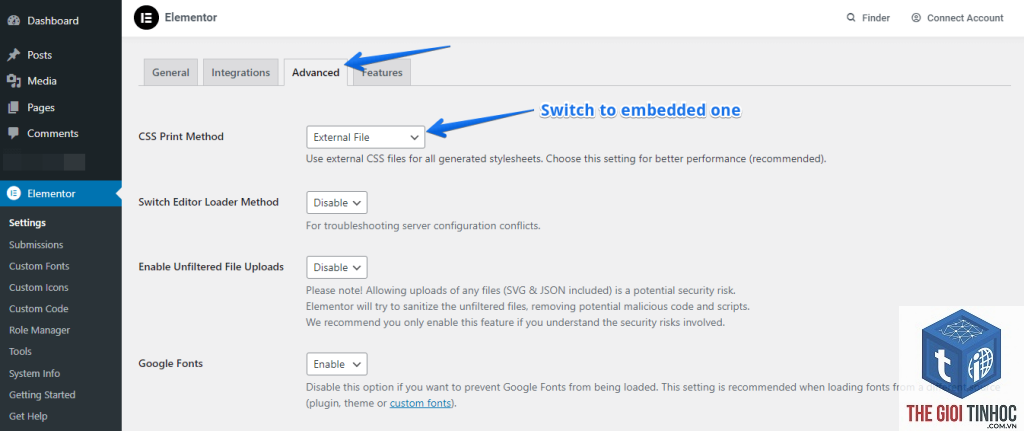Click the Elementor sidebar menu icon

coord(14,193)
